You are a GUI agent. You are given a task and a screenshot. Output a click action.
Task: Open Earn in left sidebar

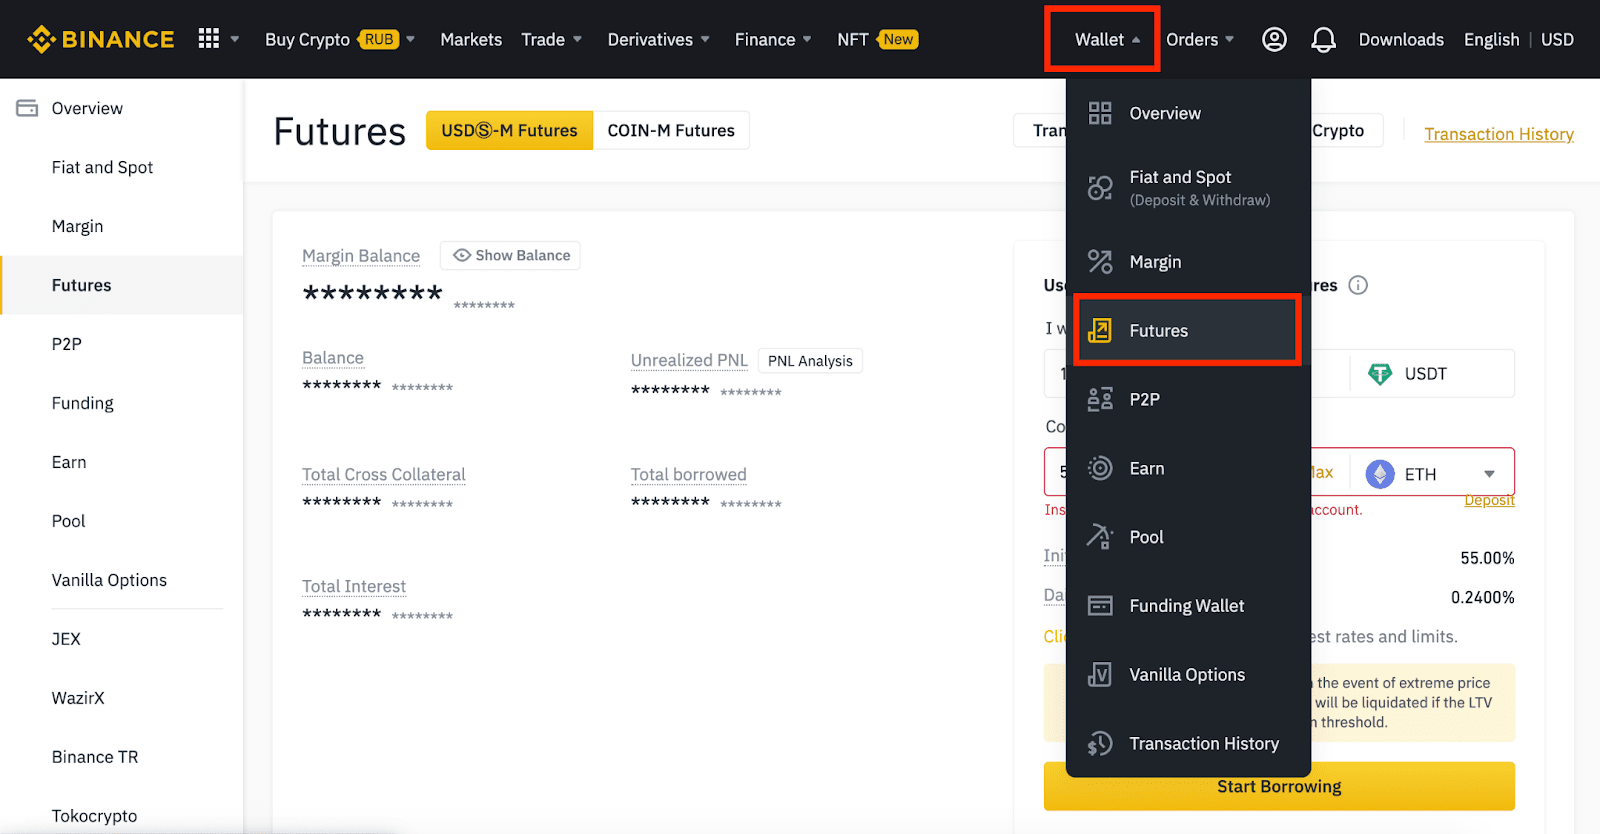(x=69, y=462)
